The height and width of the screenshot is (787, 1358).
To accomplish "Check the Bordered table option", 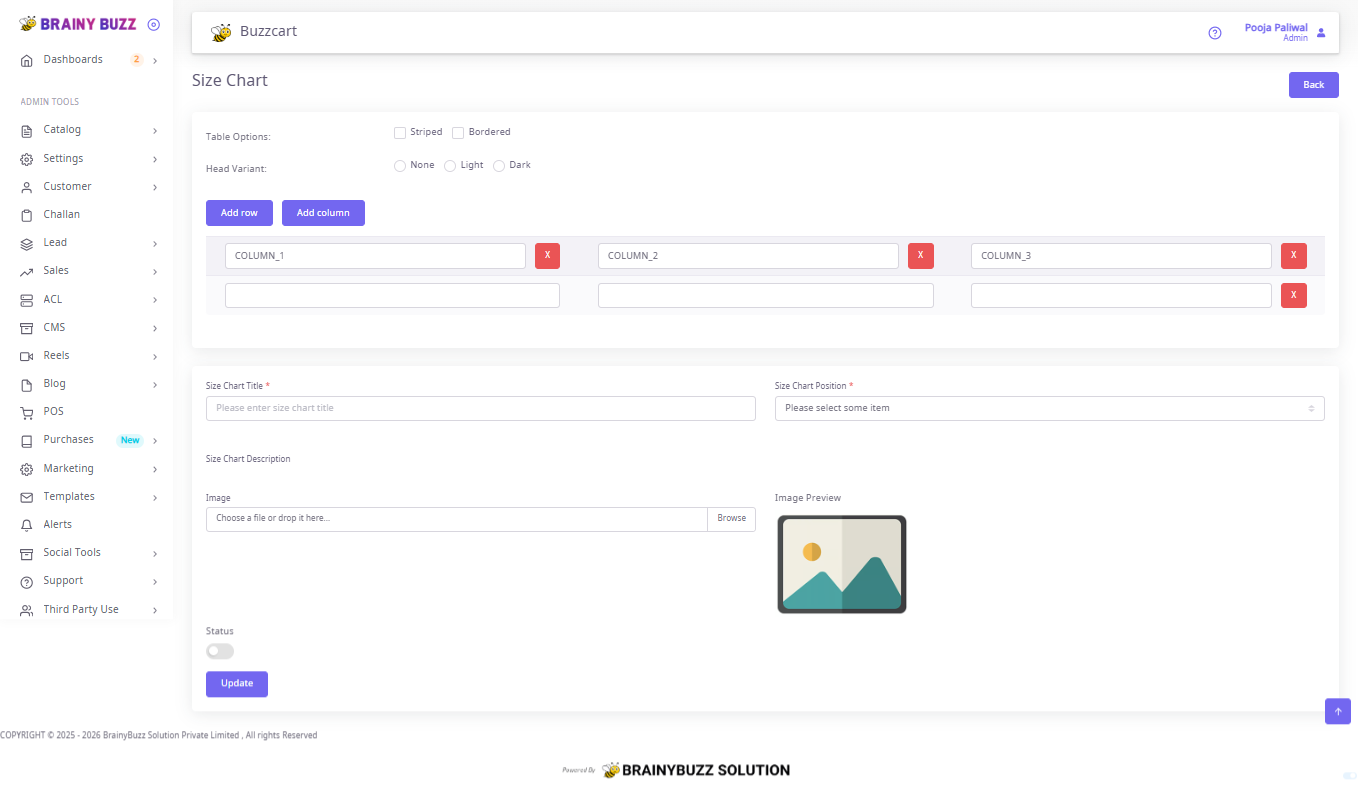I will point(458,132).
